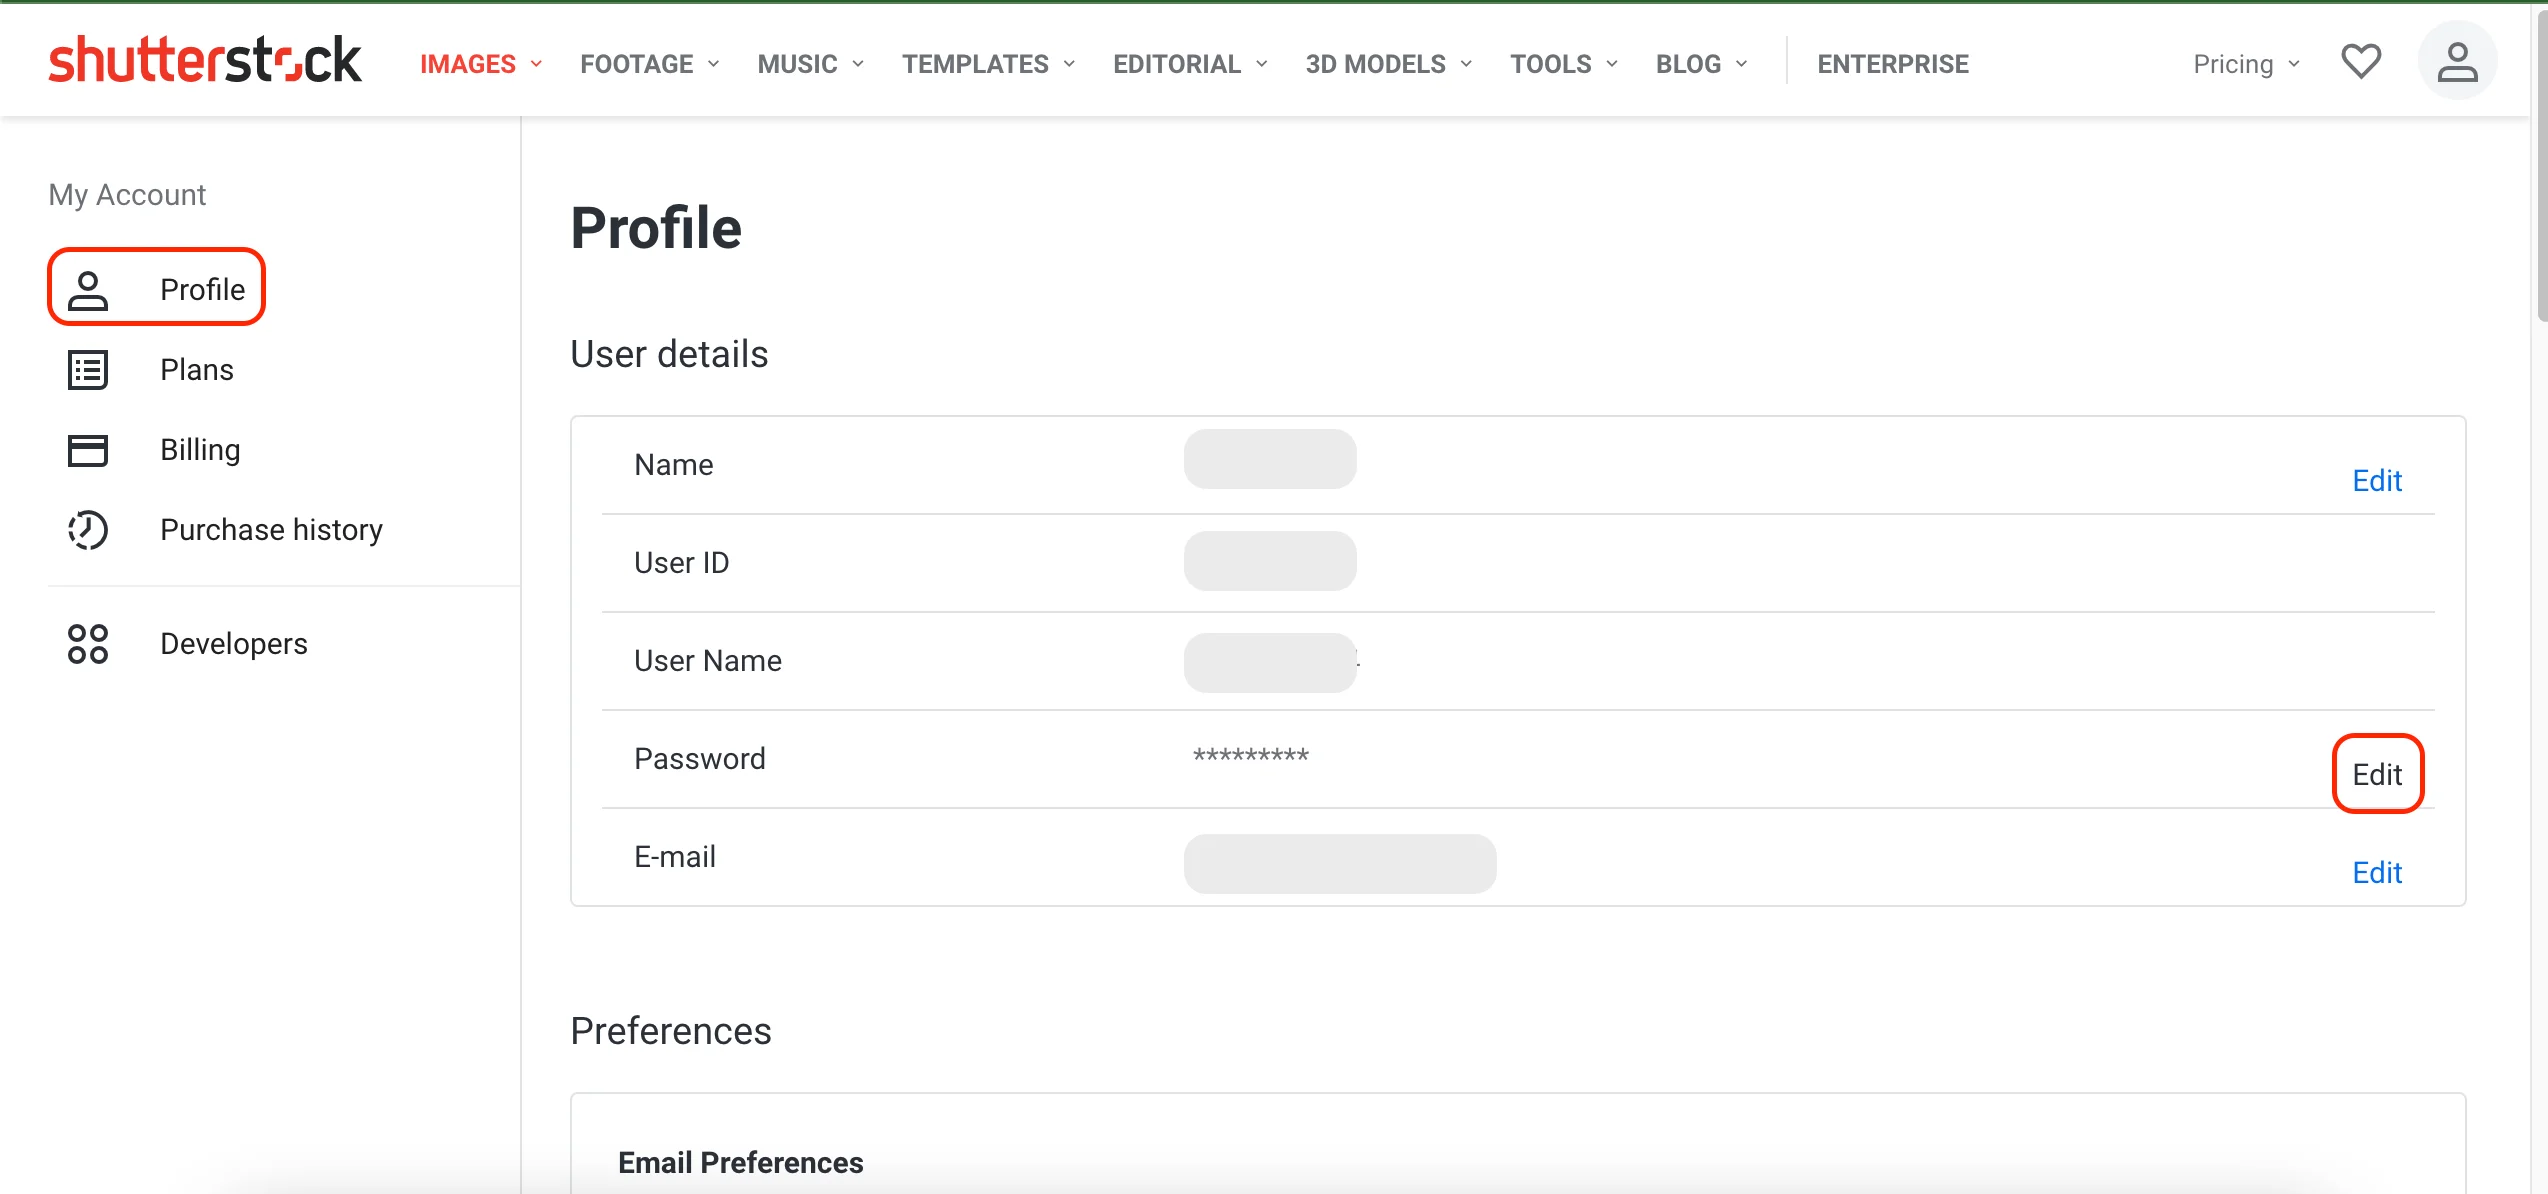Click the Plans list icon
2548x1194 pixels.
[88, 370]
